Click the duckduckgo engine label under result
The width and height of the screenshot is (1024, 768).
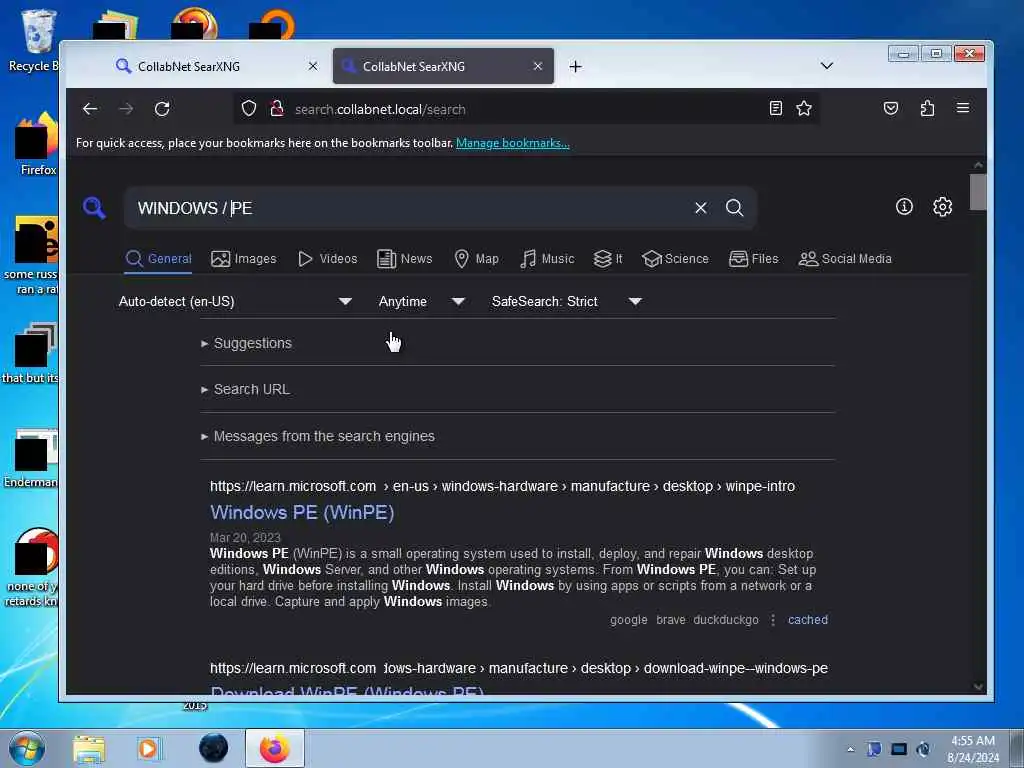click(x=726, y=620)
